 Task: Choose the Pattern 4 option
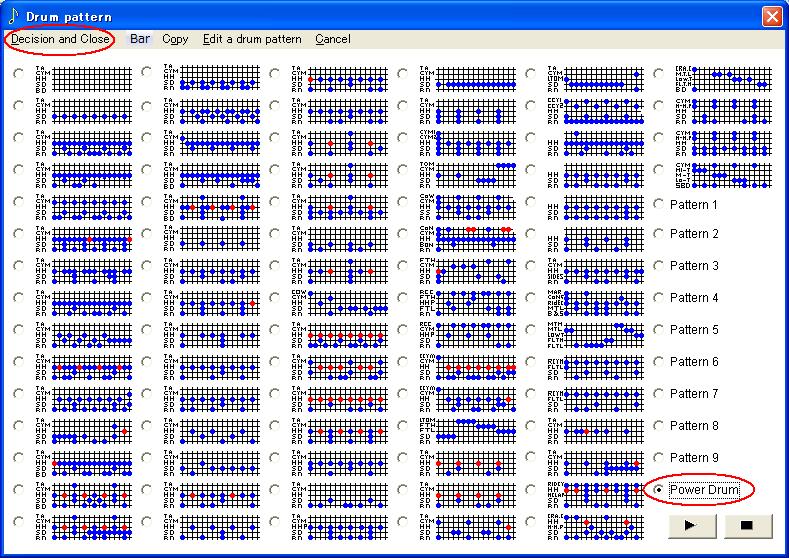click(x=658, y=298)
